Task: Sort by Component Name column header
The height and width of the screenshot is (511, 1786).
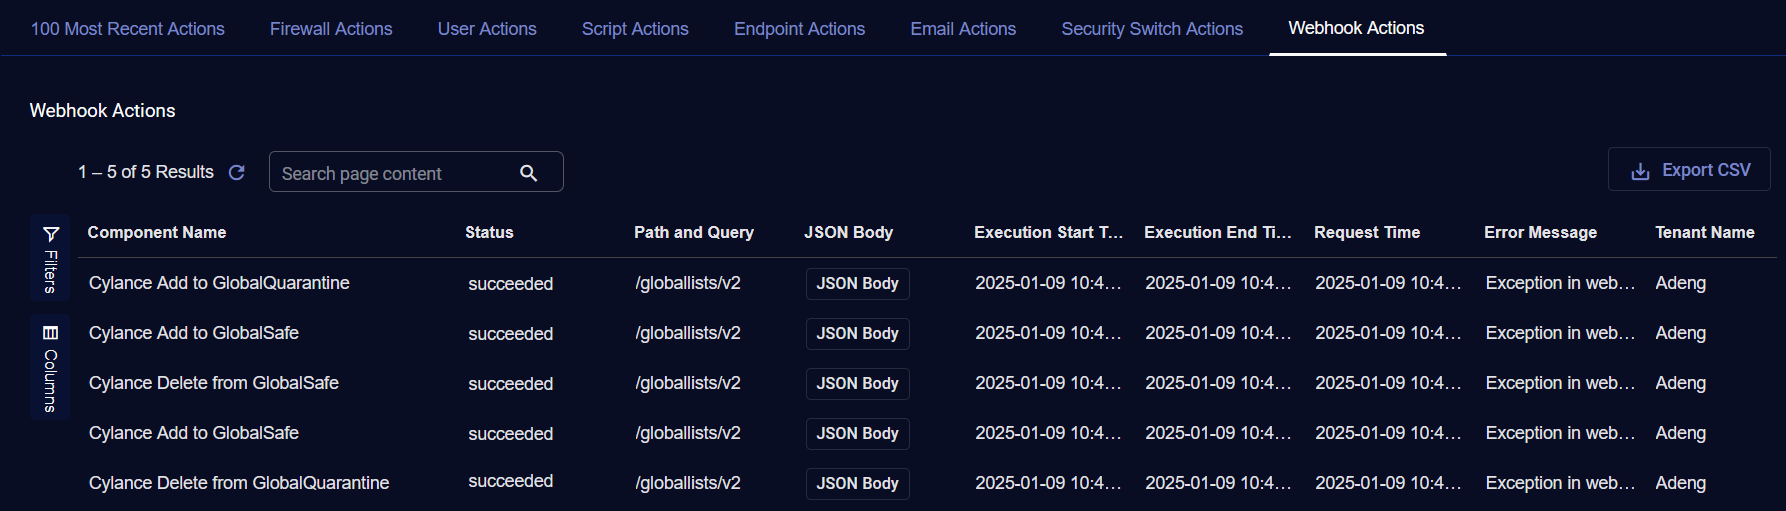Action: coord(157,232)
